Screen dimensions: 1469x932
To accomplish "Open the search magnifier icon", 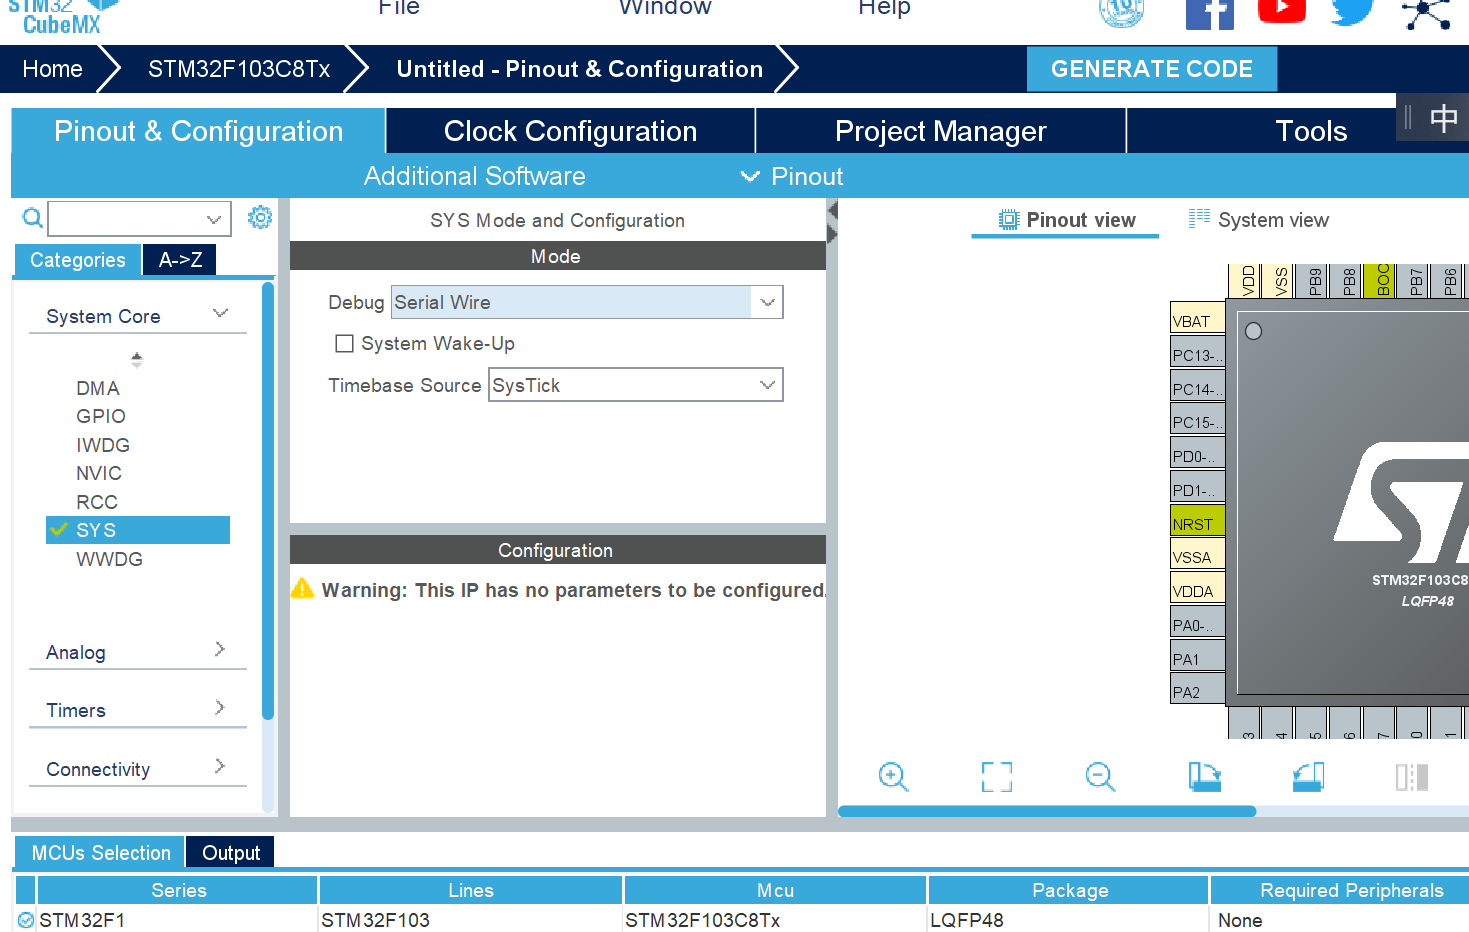I will (x=32, y=218).
